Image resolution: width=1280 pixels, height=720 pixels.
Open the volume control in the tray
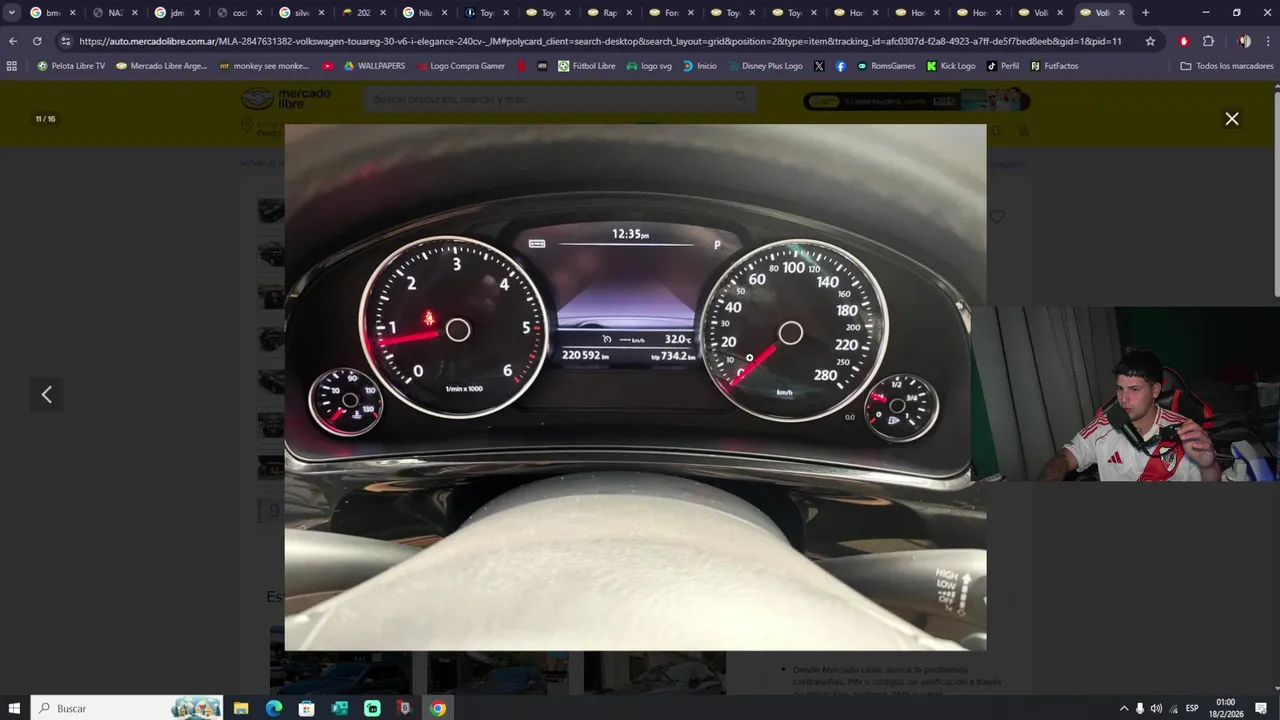[1157, 708]
